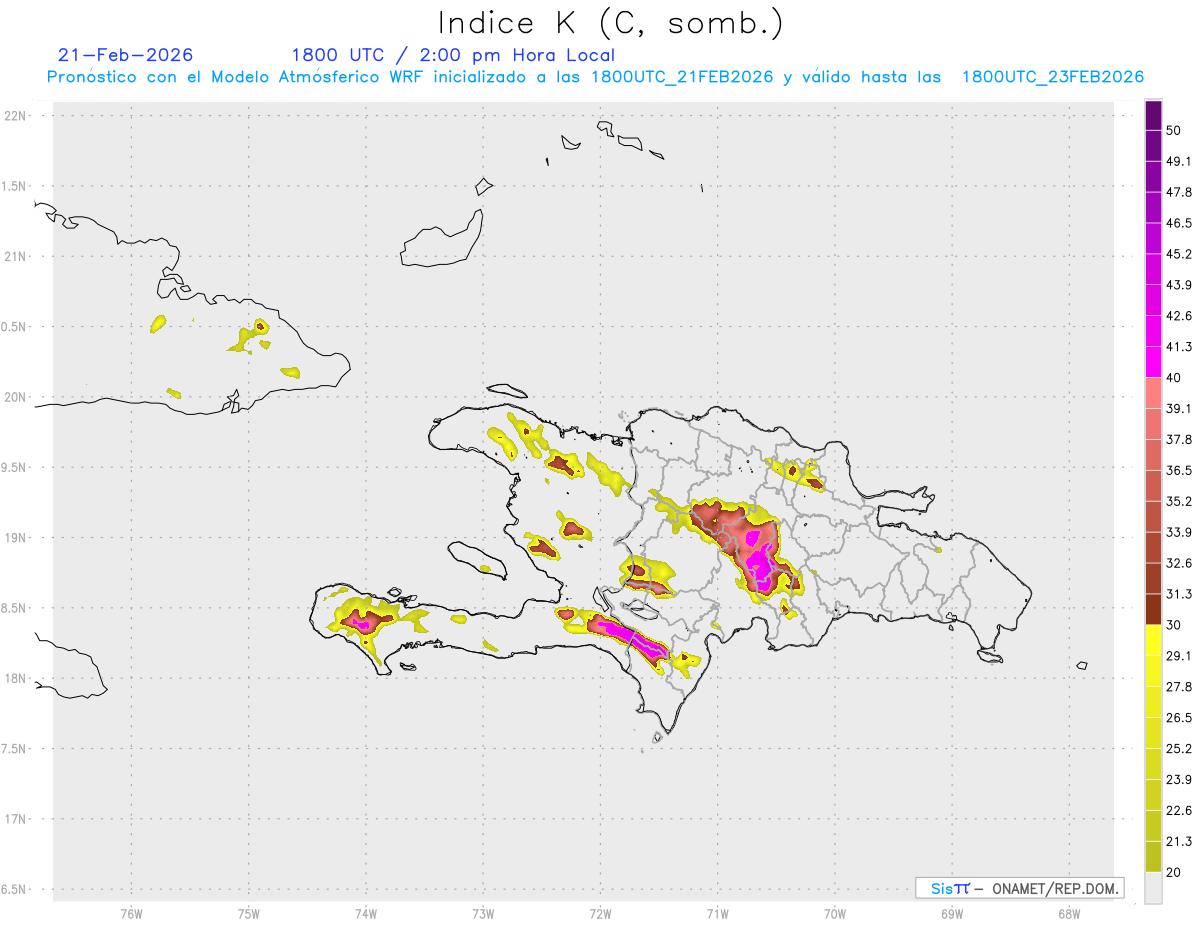Image resolution: width=1200 pixels, height=927 pixels.
Task: Click the '69W' longitude label
Action: [952, 914]
